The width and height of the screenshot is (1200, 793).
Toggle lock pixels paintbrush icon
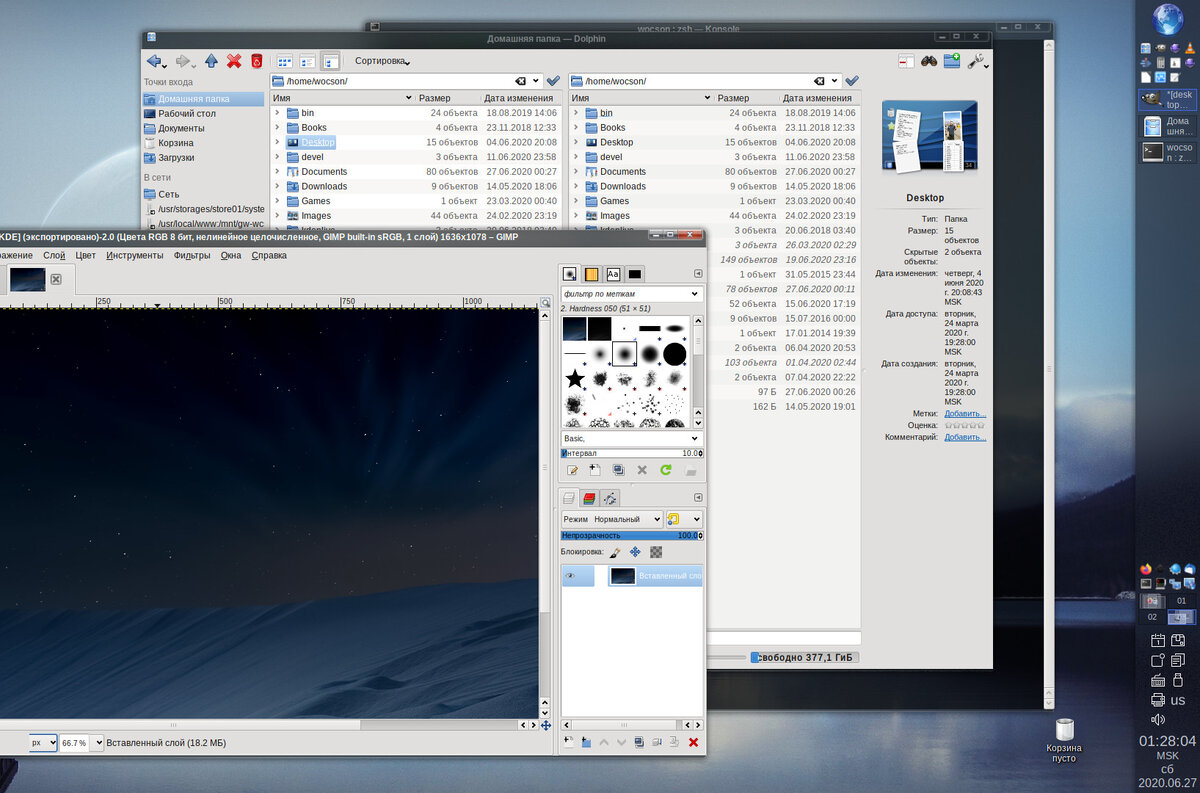(615, 551)
